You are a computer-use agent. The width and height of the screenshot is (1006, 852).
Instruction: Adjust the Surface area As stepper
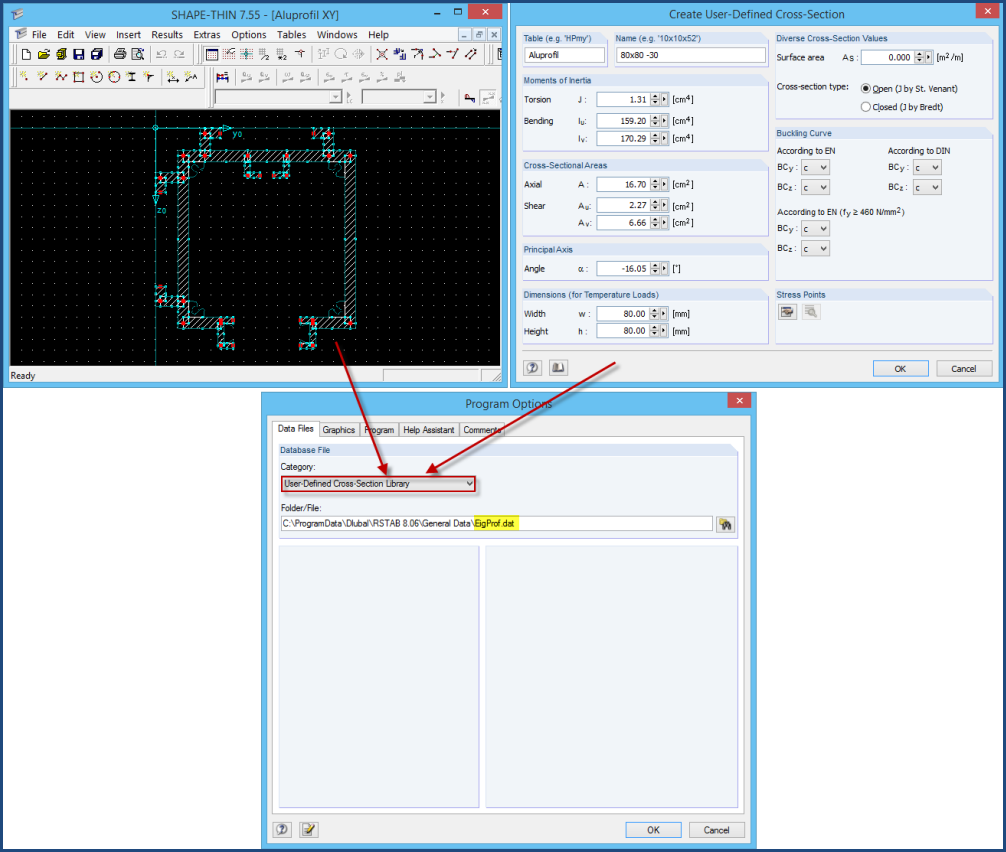[919, 57]
